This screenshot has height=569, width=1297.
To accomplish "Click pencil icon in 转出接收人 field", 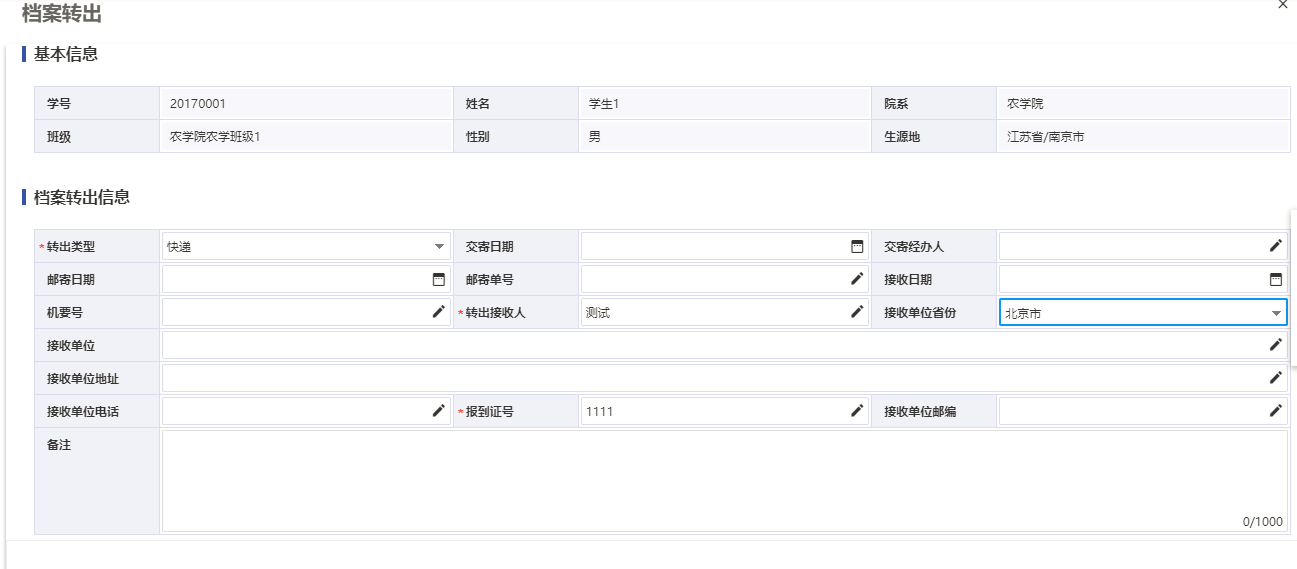I will 857,312.
